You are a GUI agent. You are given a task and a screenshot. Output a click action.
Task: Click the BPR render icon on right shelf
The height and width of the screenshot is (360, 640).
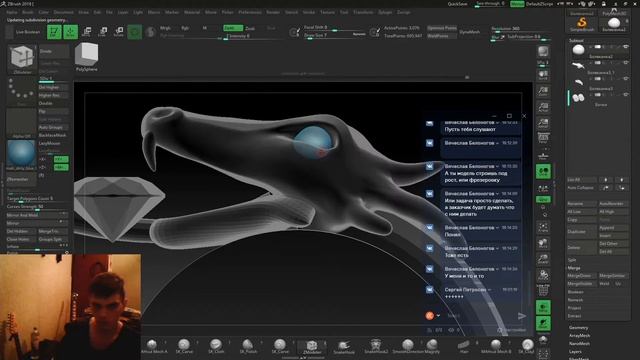pyautogui.click(x=543, y=52)
